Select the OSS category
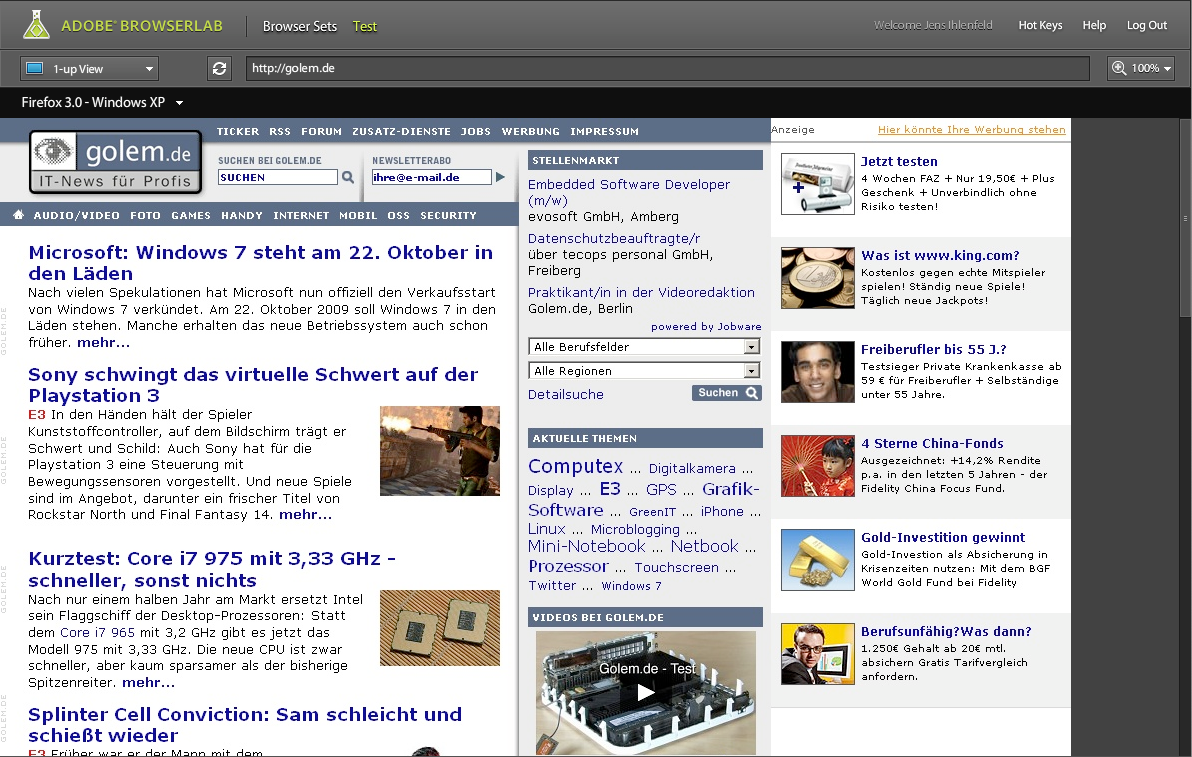Viewport: 1192px width, 757px height. [398, 215]
